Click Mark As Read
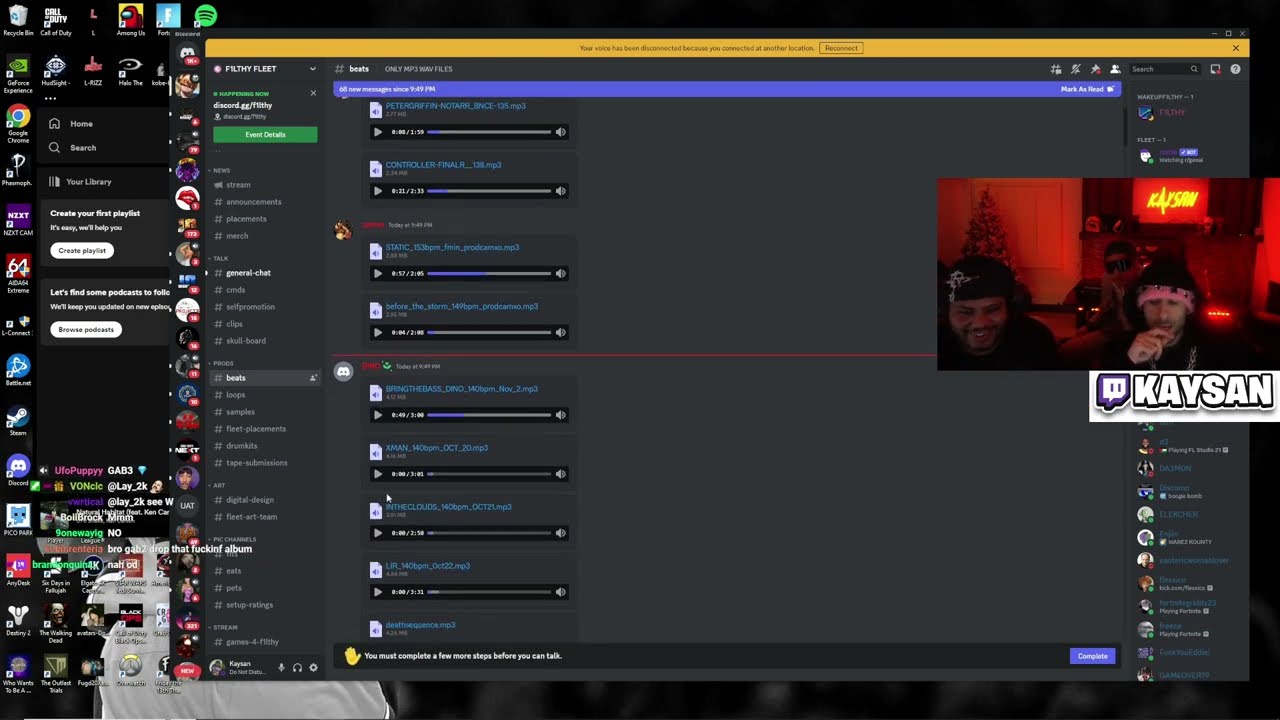1280x720 pixels. [1087, 89]
